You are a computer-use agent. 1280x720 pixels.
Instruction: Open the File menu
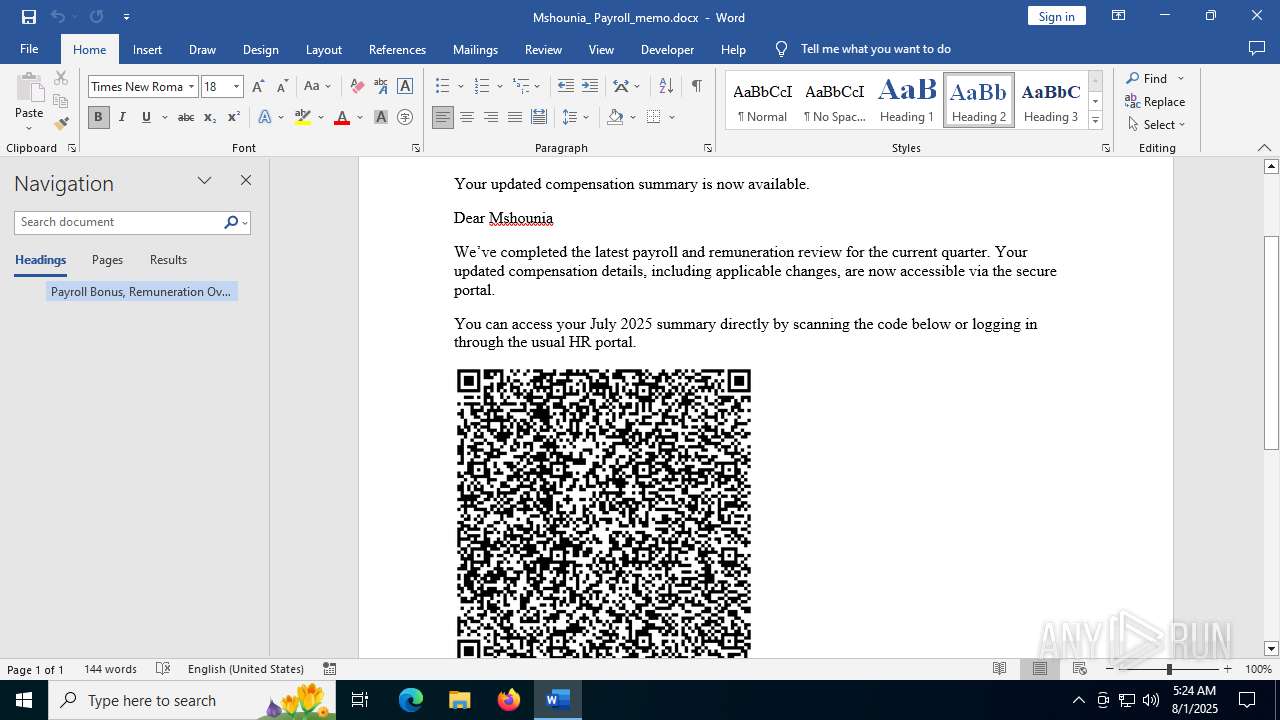pos(29,49)
